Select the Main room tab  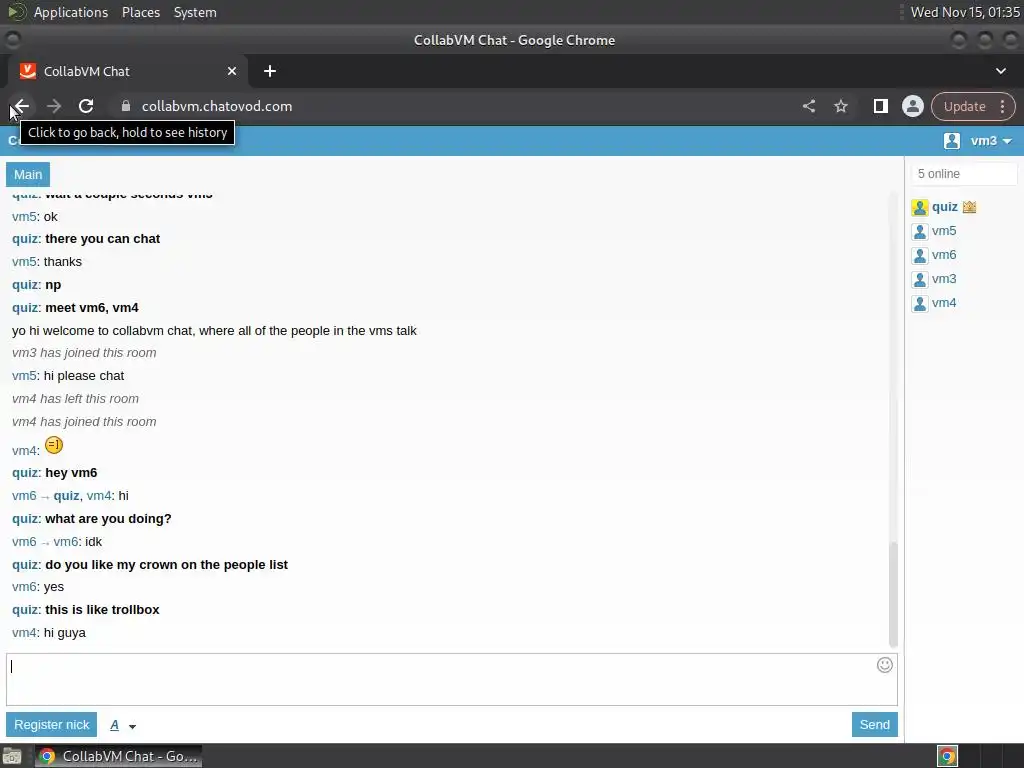click(28, 174)
